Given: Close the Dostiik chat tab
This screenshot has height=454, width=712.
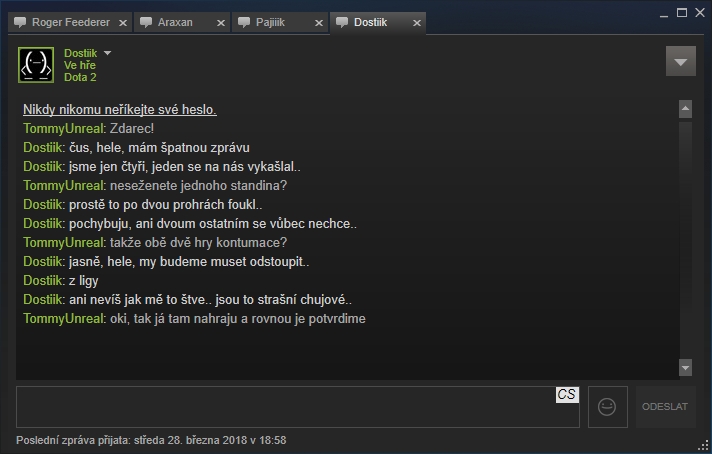Looking at the screenshot, I should pos(417,23).
